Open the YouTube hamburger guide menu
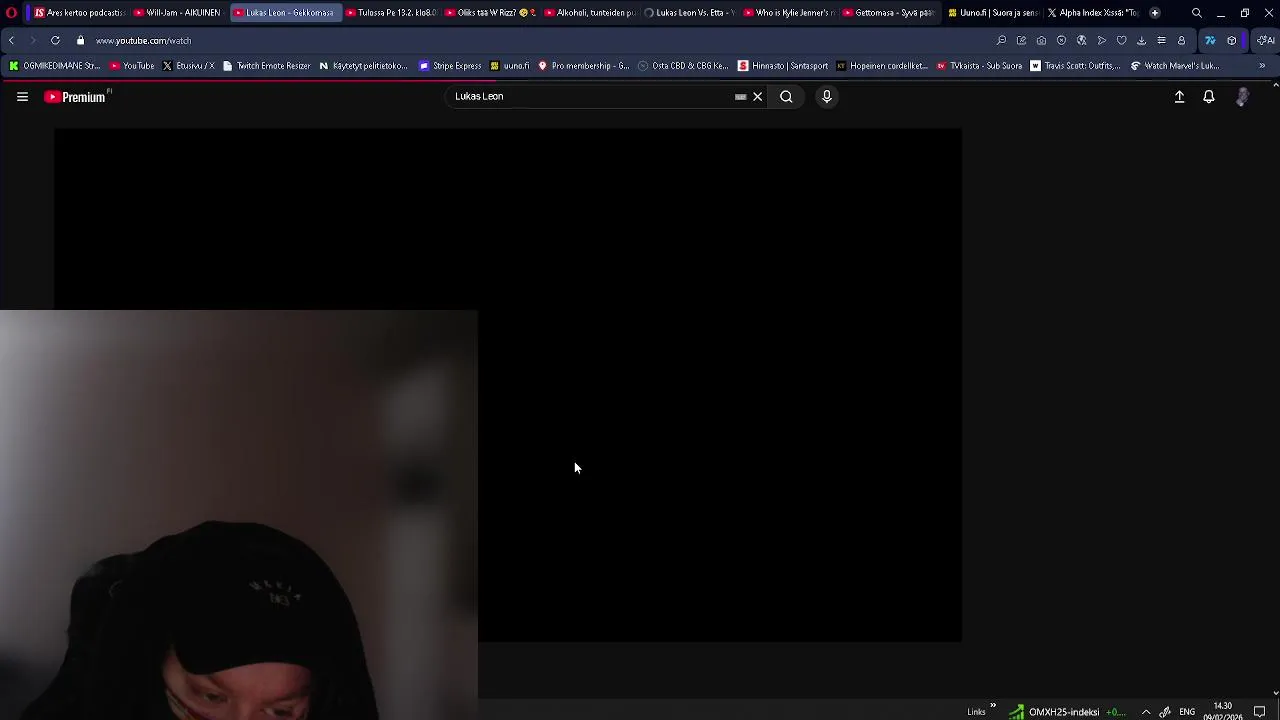The width and height of the screenshot is (1280, 720). tap(22, 97)
